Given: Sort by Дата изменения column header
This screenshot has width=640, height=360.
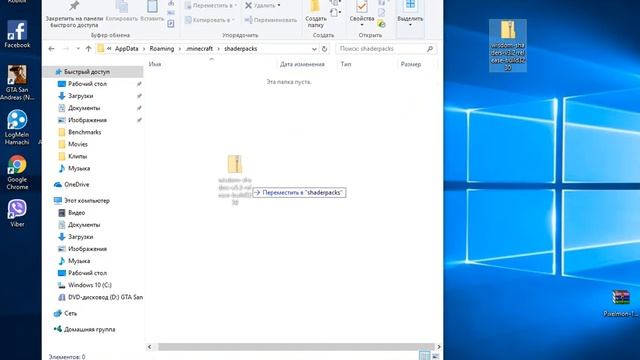Looking at the screenshot, I should pyautogui.click(x=302, y=64).
